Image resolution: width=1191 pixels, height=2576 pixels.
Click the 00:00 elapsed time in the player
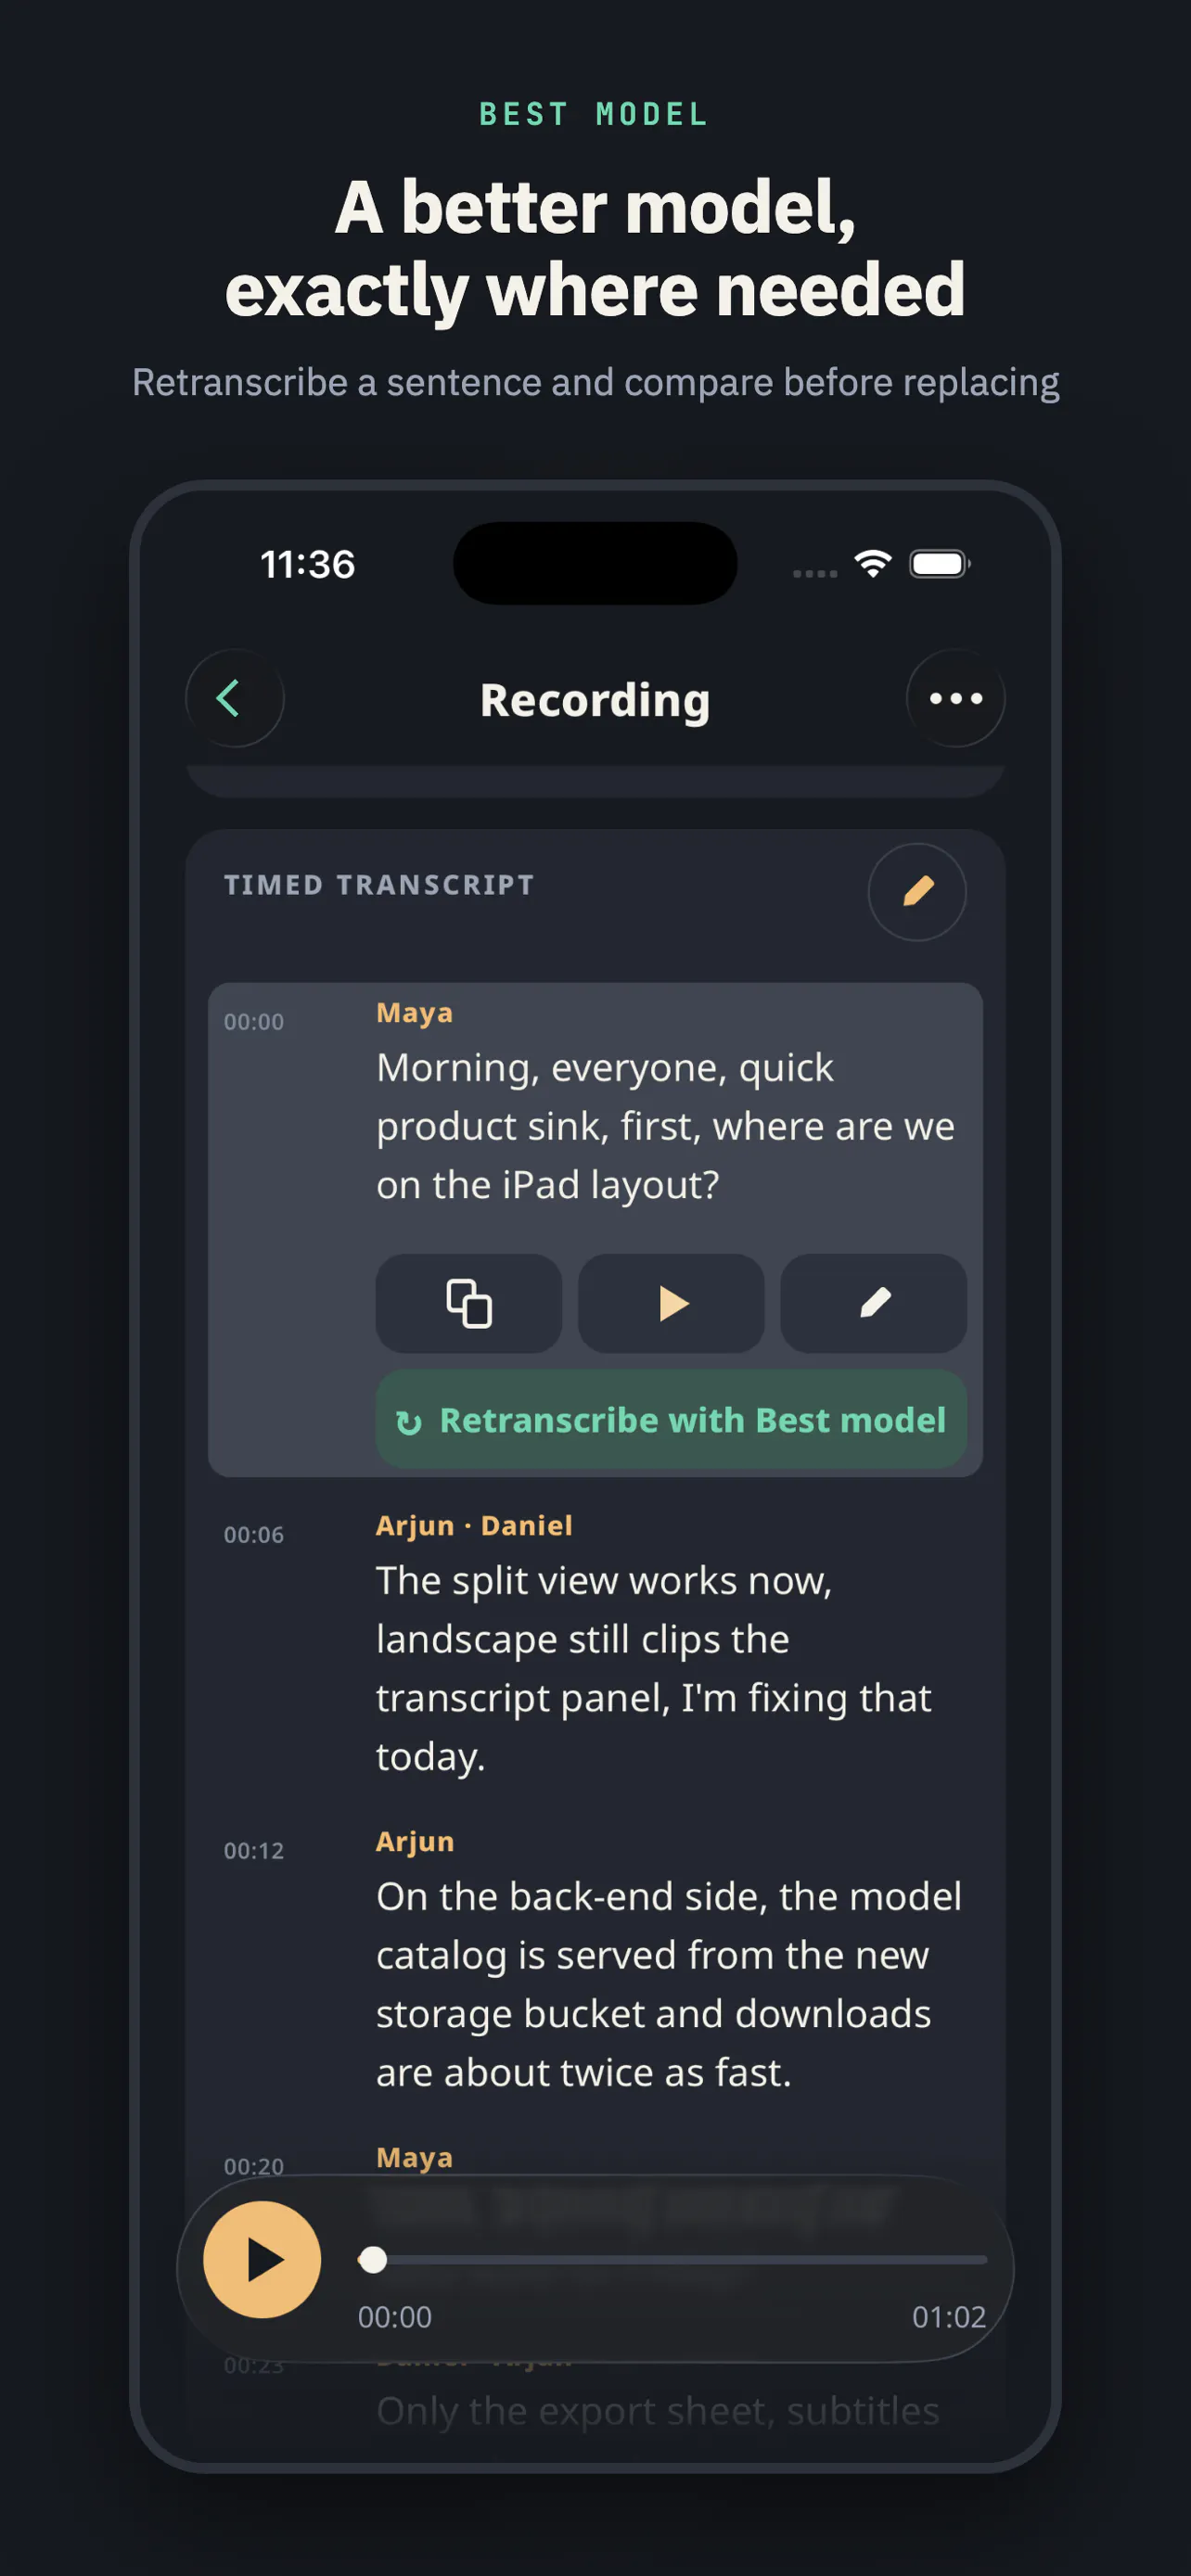click(395, 2317)
